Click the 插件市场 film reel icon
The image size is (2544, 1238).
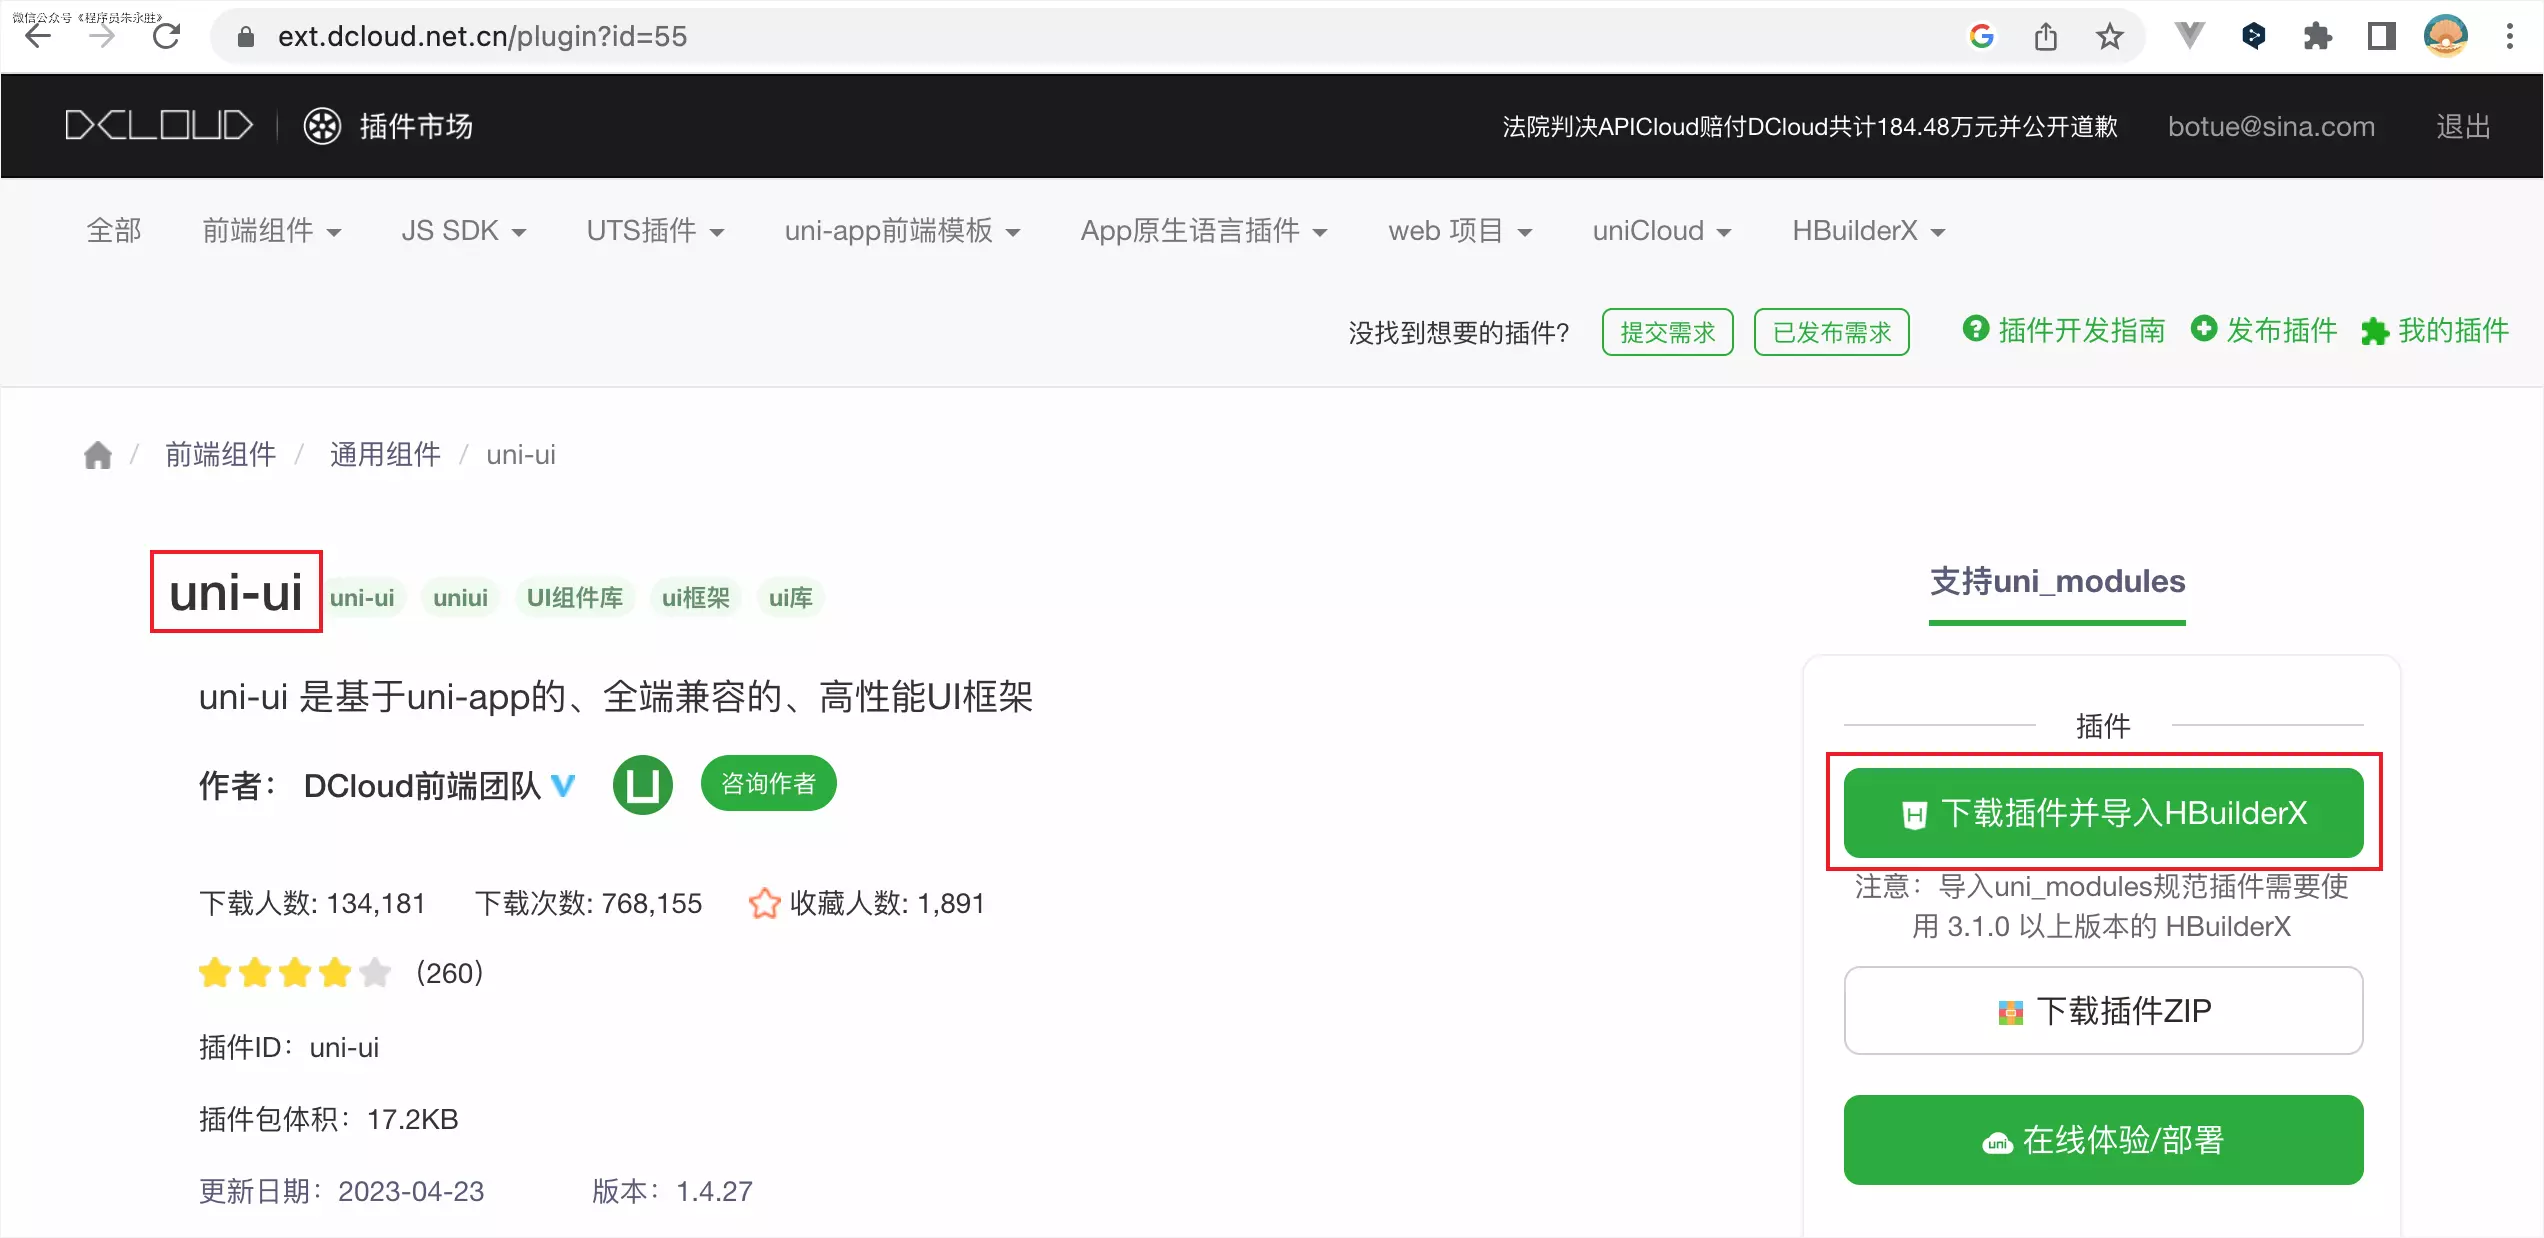click(x=320, y=126)
